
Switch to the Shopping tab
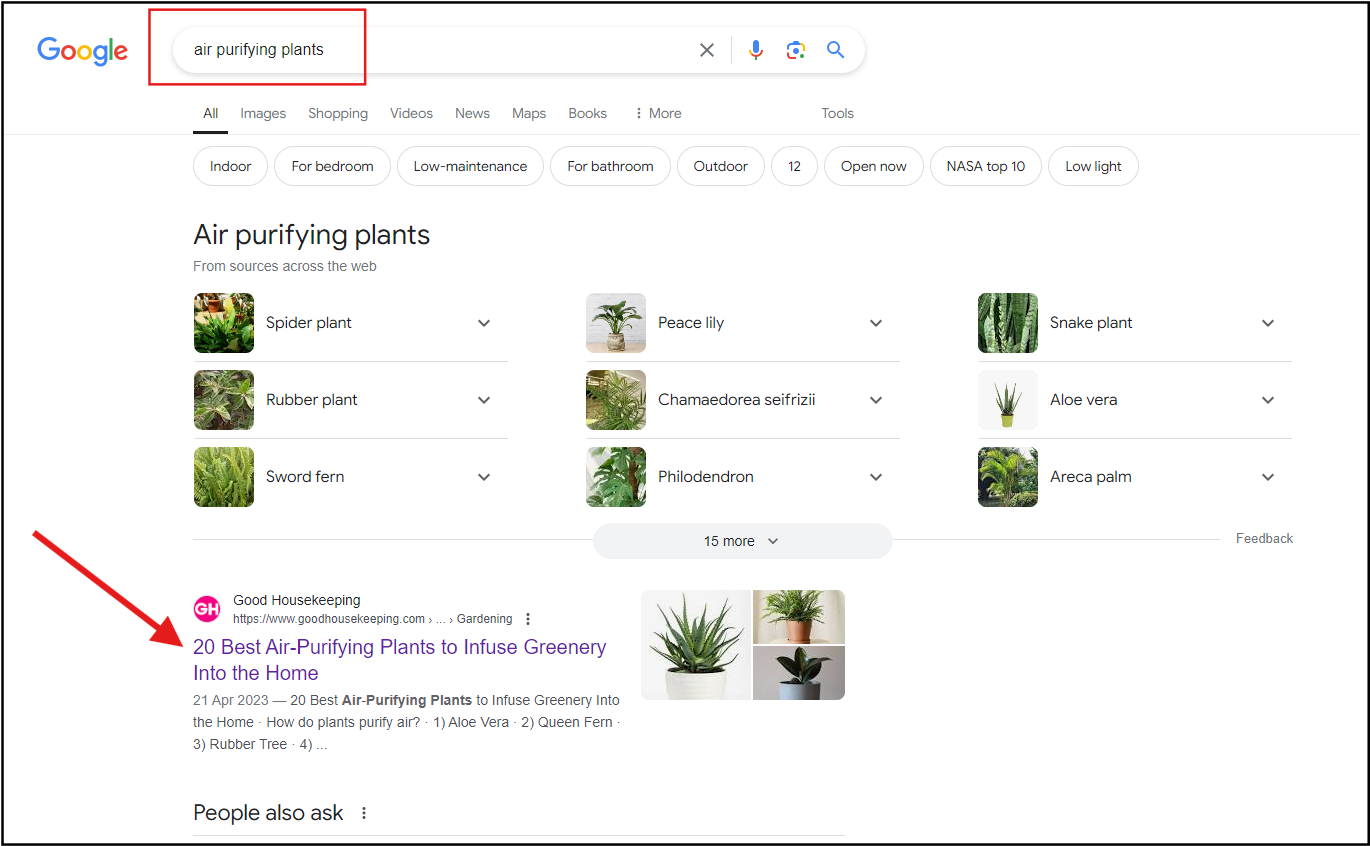[x=338, y=113]
